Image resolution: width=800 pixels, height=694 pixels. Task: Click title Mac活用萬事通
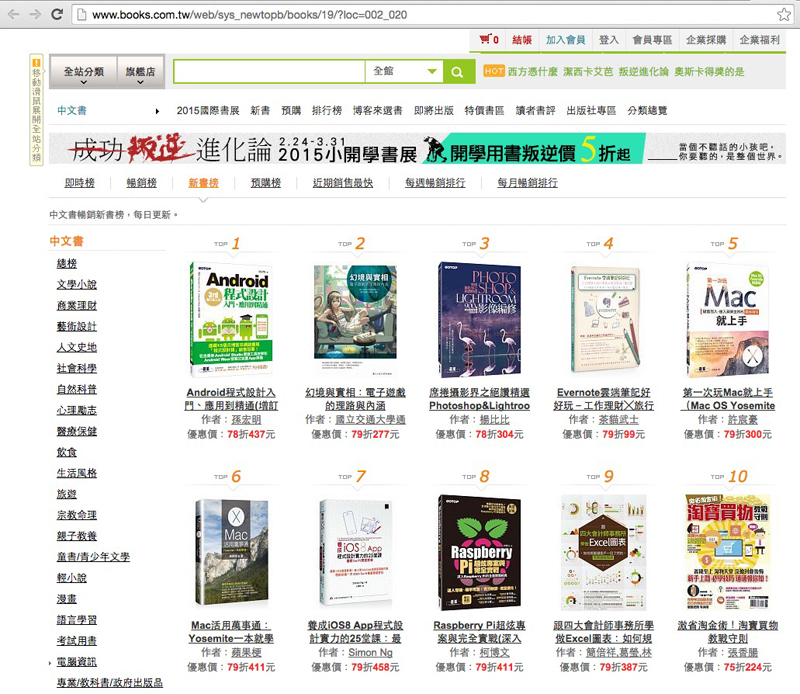coord(231,632)
